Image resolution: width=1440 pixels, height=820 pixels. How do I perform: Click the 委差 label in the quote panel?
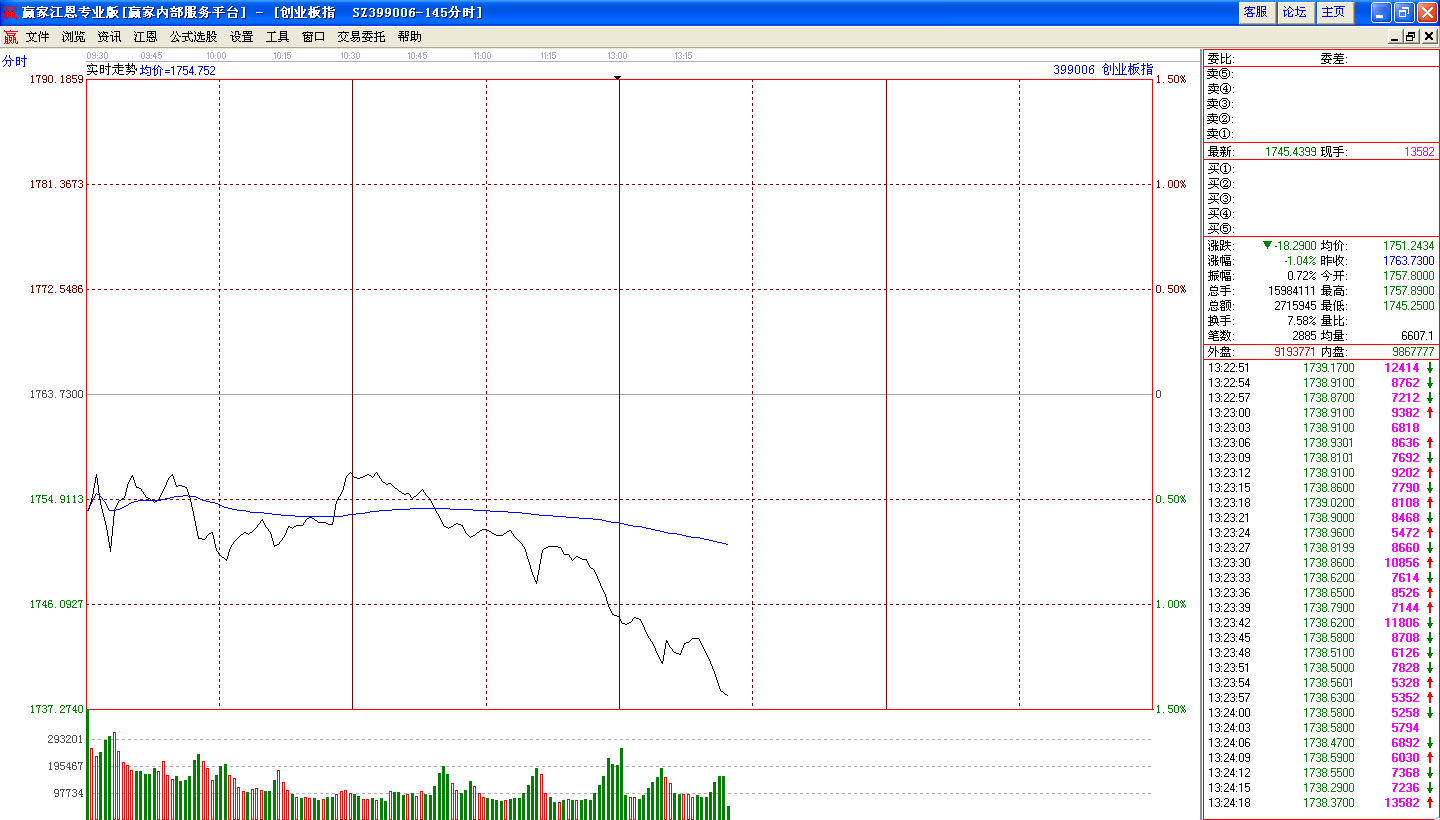[1334, 59]
